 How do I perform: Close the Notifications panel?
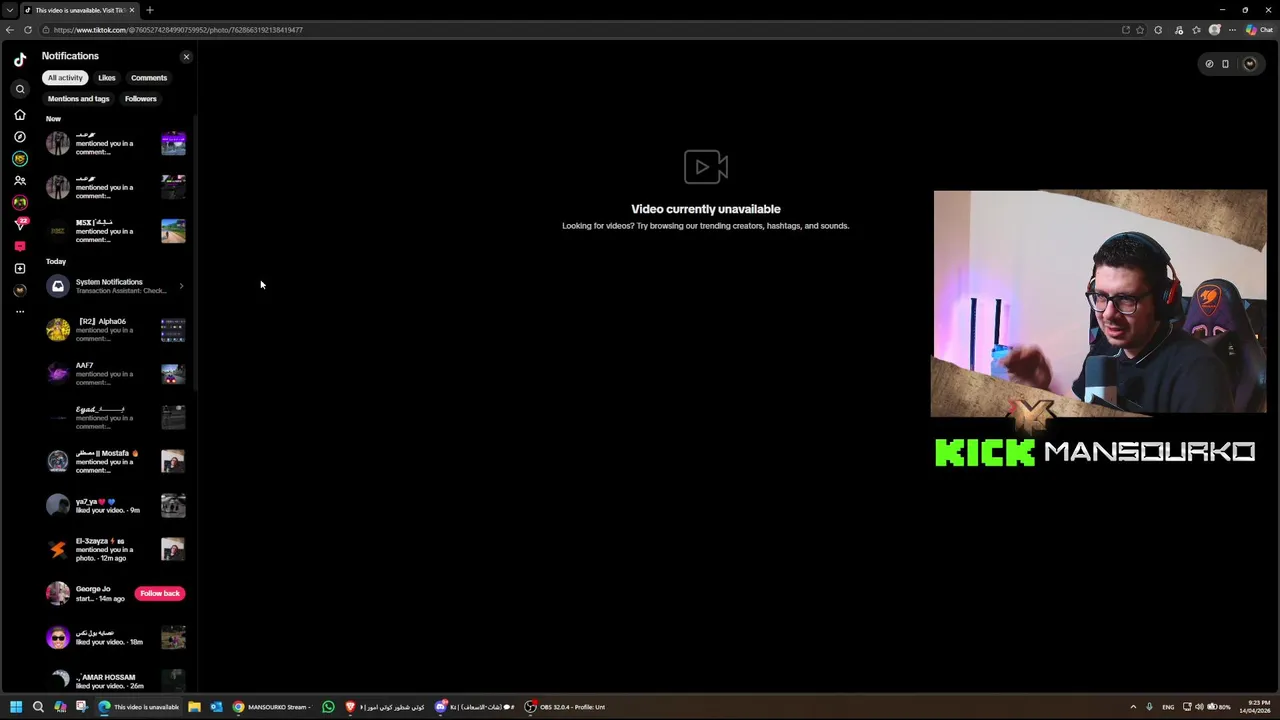point(186,57)
